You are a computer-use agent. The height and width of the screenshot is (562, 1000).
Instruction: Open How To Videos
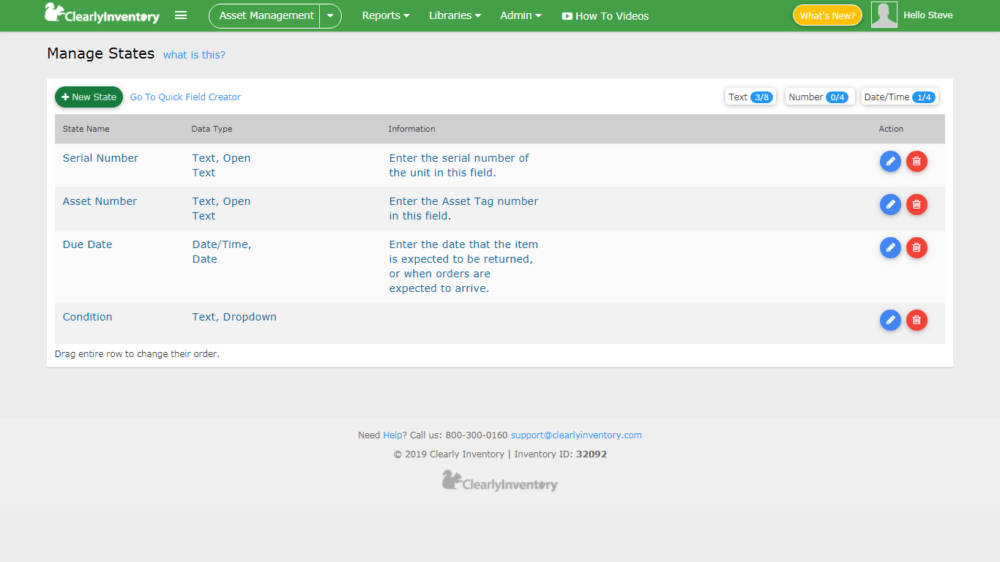[605, 16]
